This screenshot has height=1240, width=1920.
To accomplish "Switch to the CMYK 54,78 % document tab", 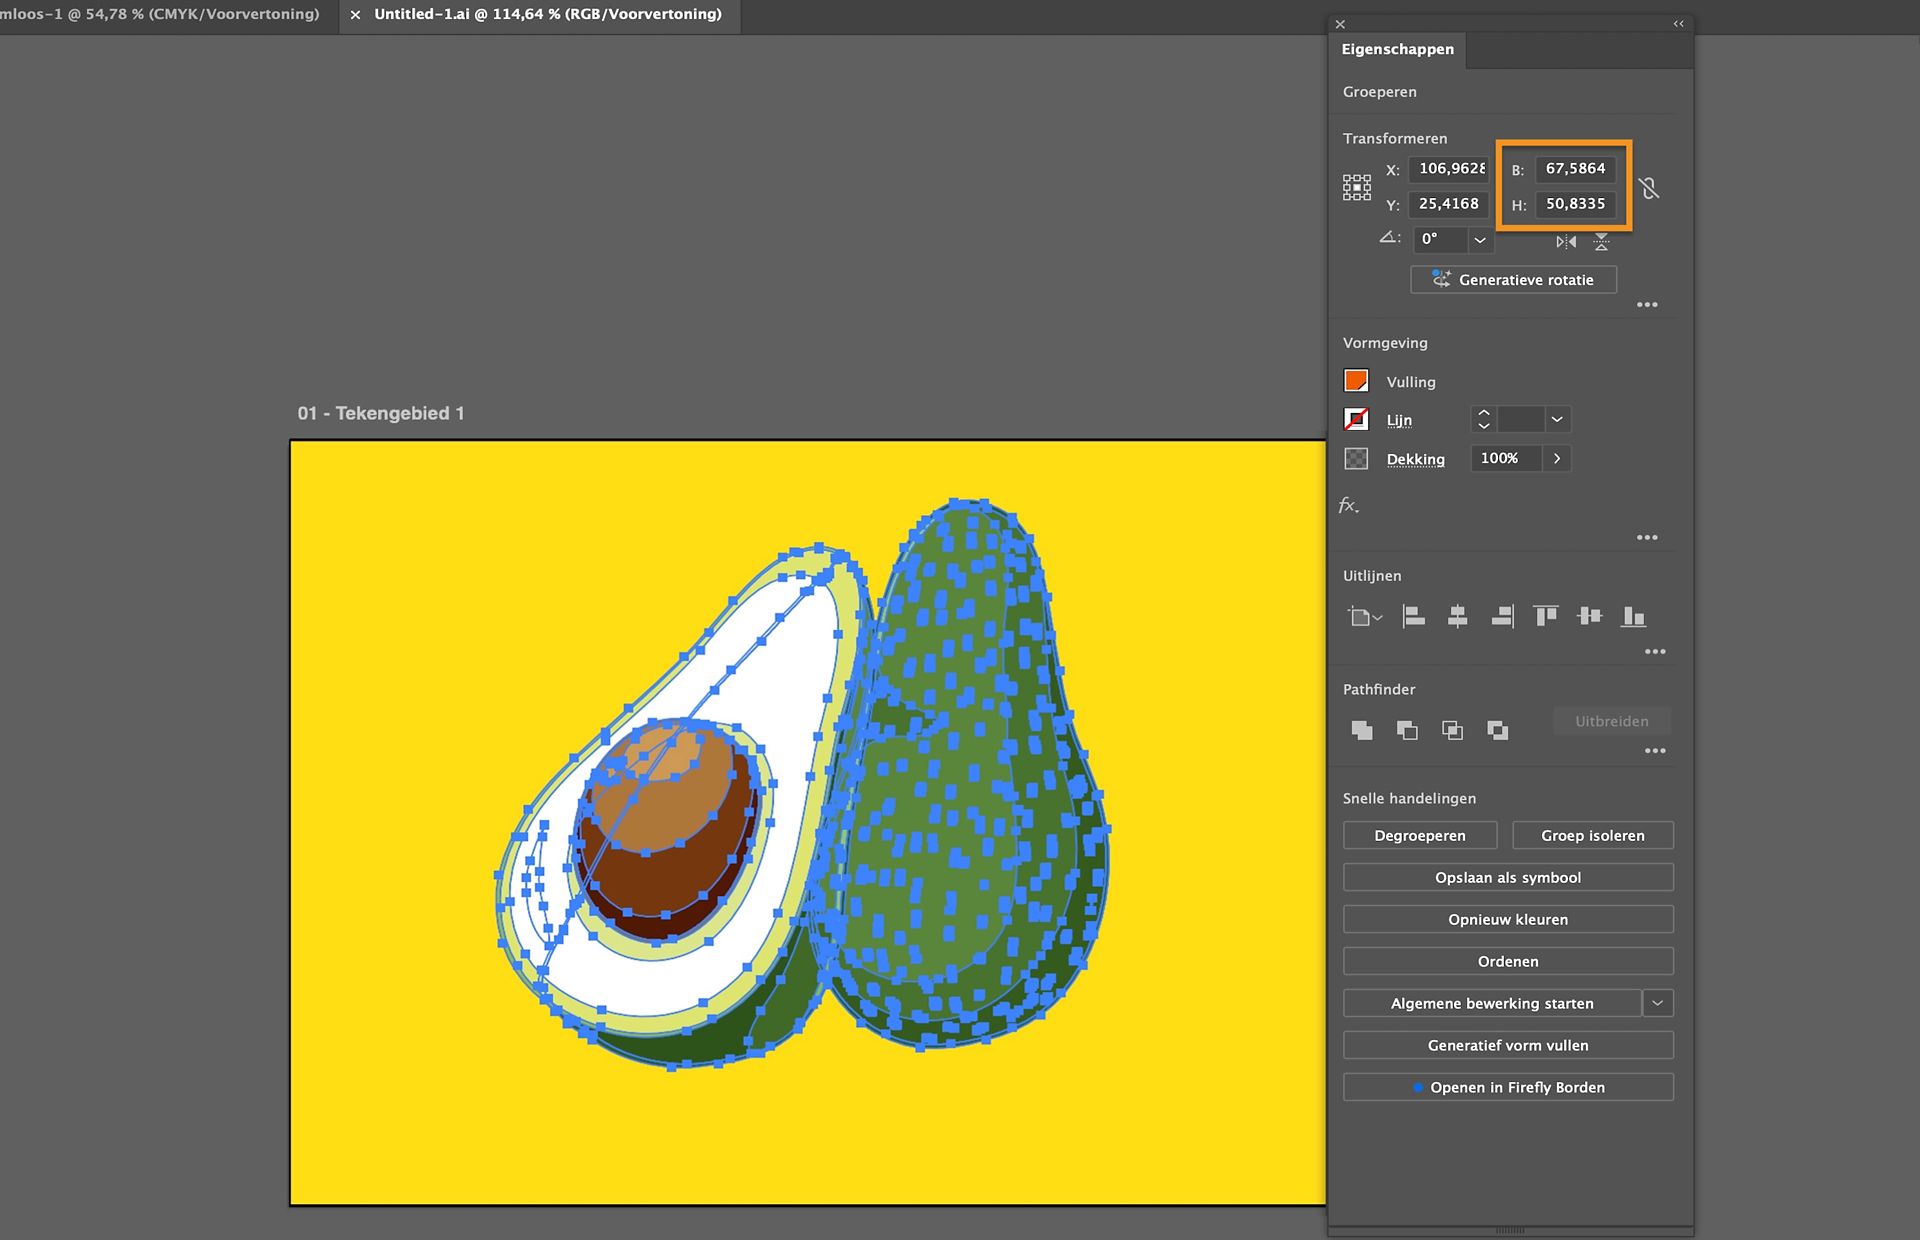I will point(160,15).
